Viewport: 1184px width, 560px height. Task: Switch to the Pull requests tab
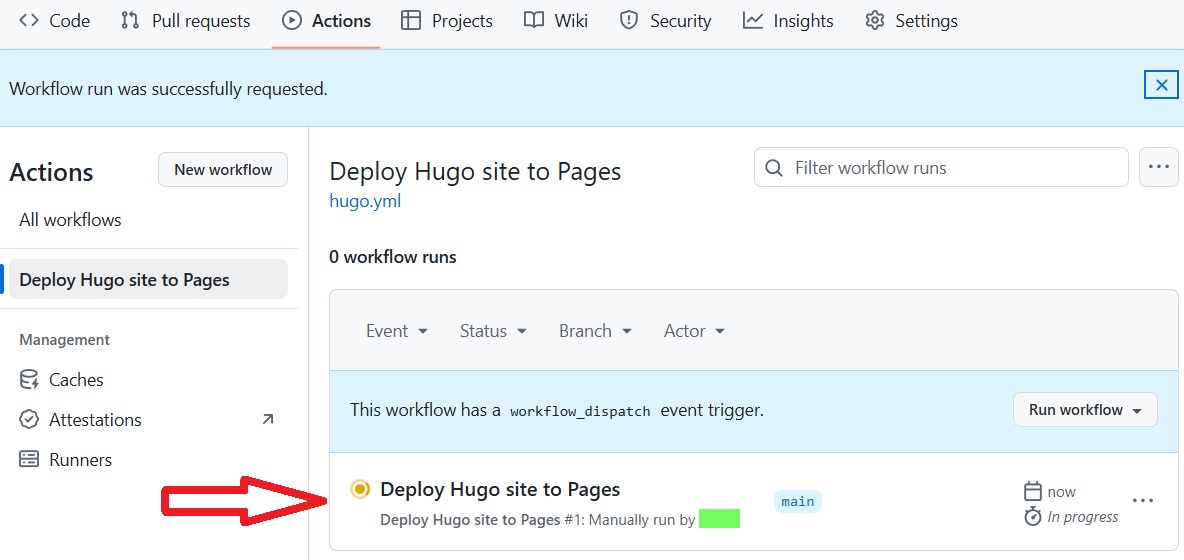coord(185,21)
